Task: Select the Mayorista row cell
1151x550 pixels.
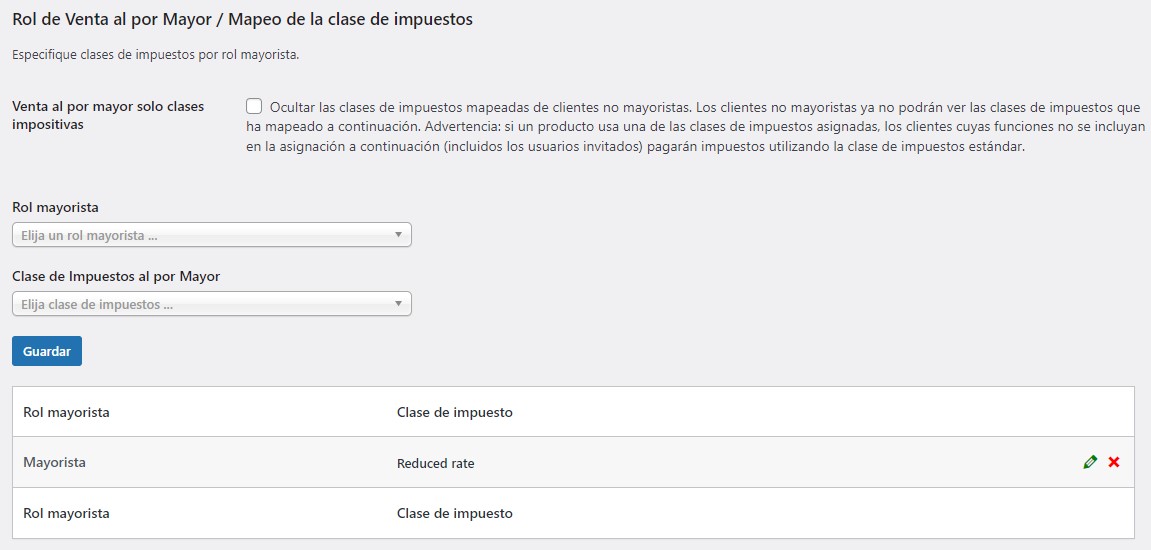Action: pyautogui.click(x=54, y=462)
